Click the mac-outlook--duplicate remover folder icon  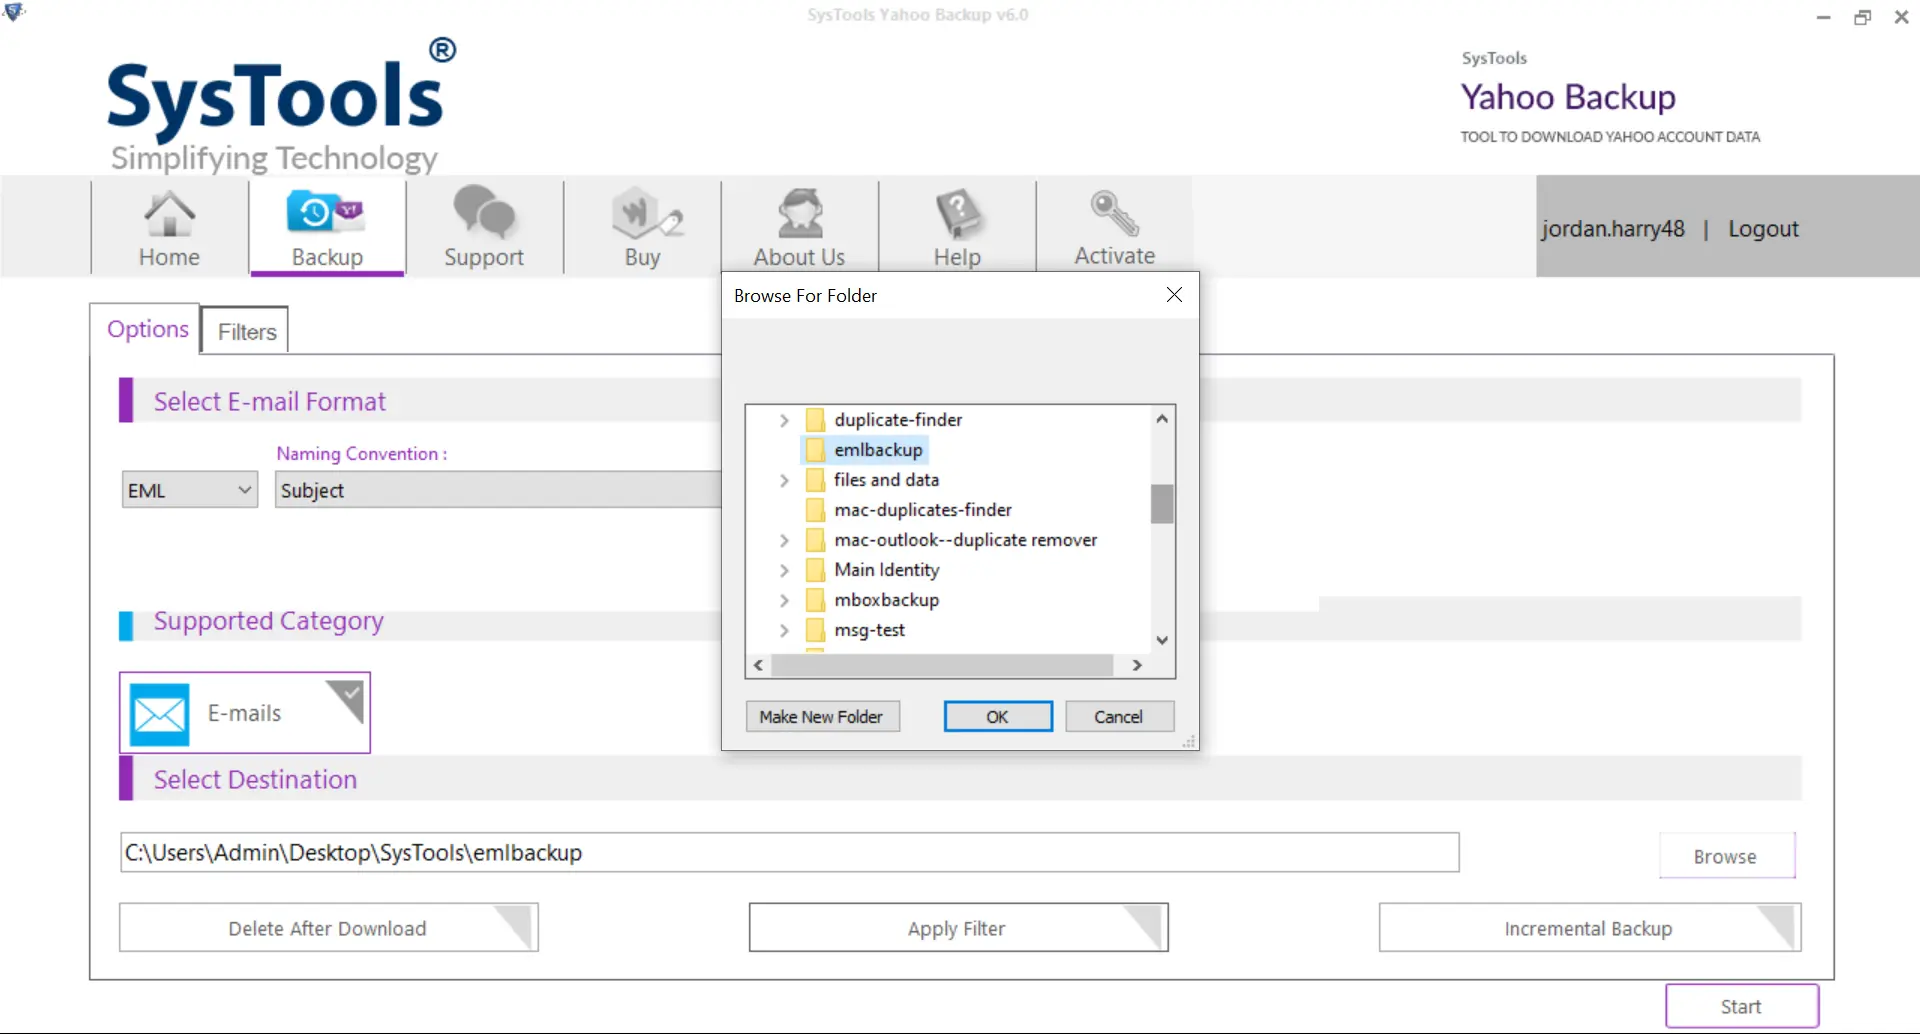pyautogui.click(x=816, y=540)
